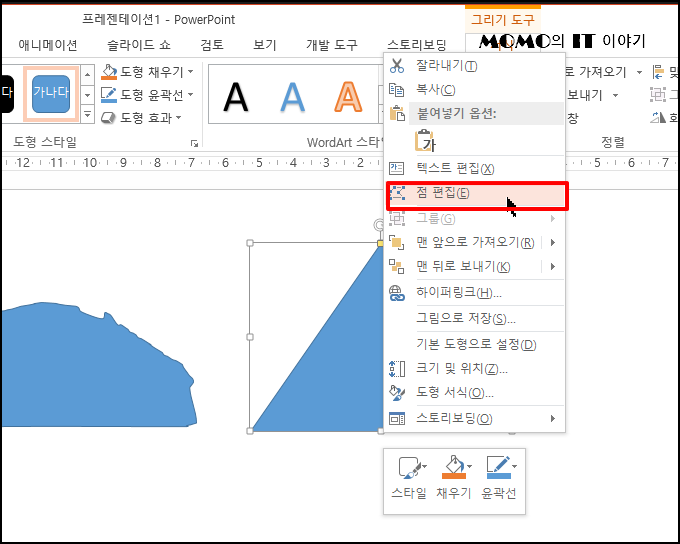This screenshot has height=544, width=680.
Task: Select 기본 도형으로 설정(D) entry
Action: (476, 344)
